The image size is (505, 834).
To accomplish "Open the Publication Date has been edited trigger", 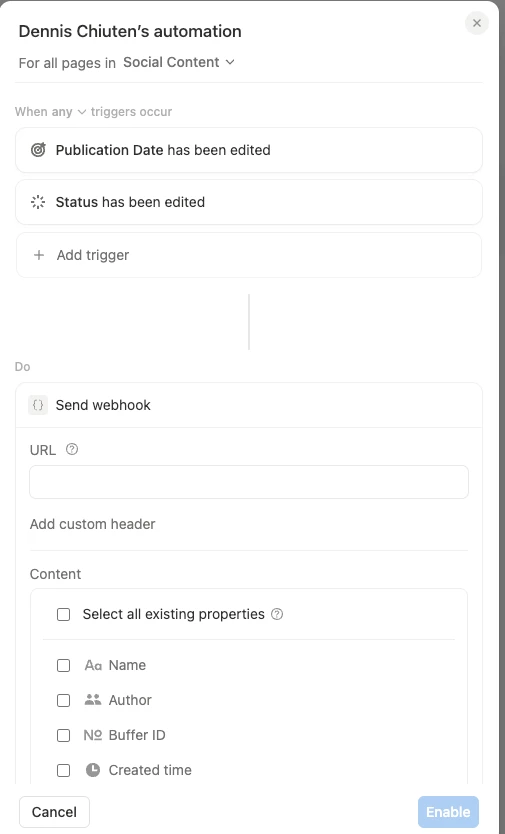I will [249, 150].
